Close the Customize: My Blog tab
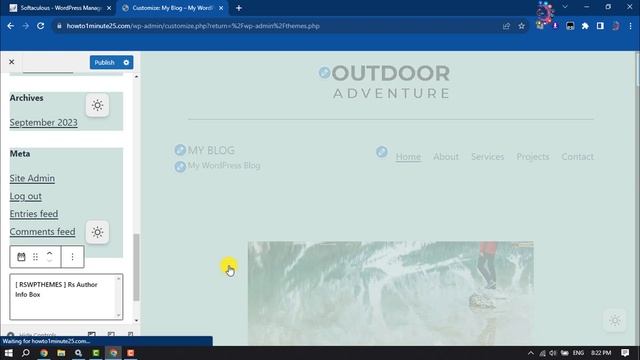The width and height of the screenshot is (640, 360). coord(221,8)
